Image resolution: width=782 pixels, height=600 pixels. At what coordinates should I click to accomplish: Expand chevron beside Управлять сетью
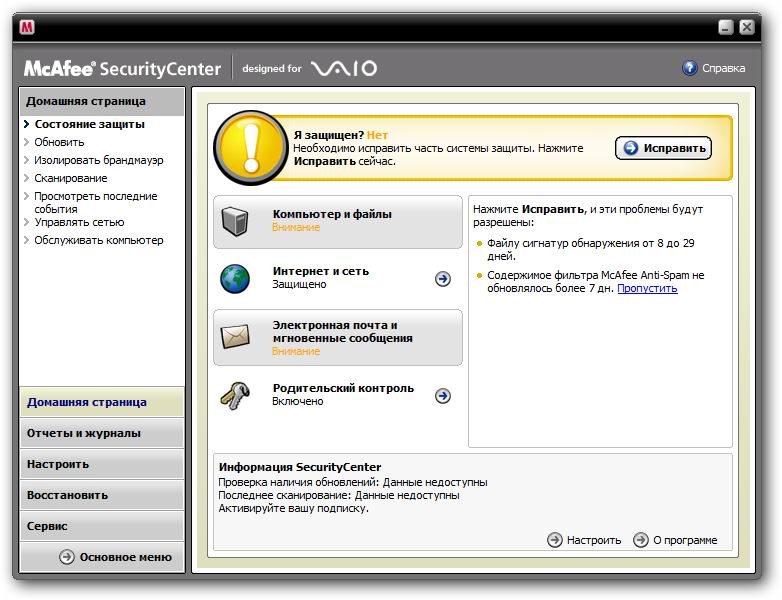(x=26, y=222)
